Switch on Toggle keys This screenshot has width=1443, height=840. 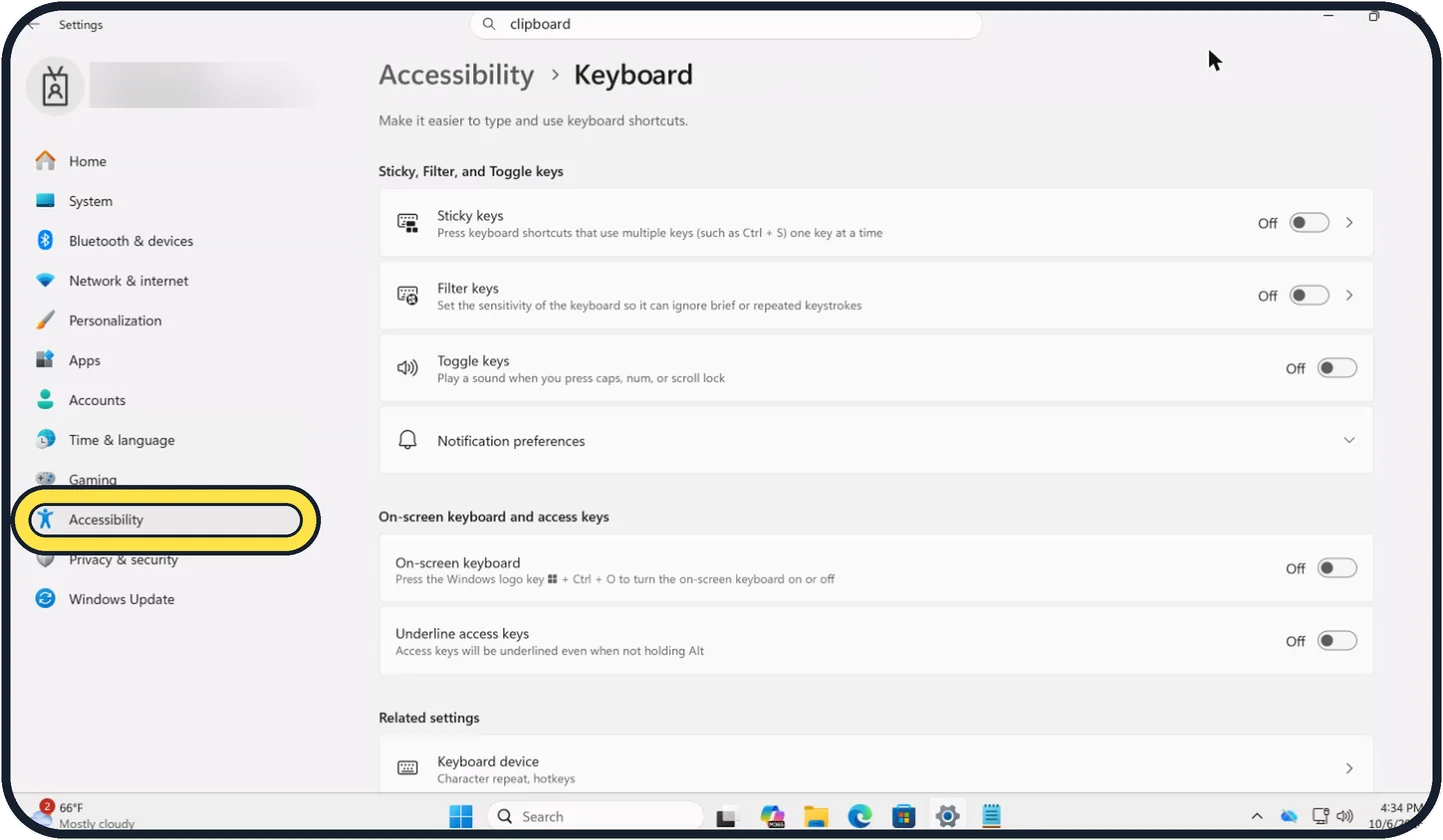pos(1337,368)
